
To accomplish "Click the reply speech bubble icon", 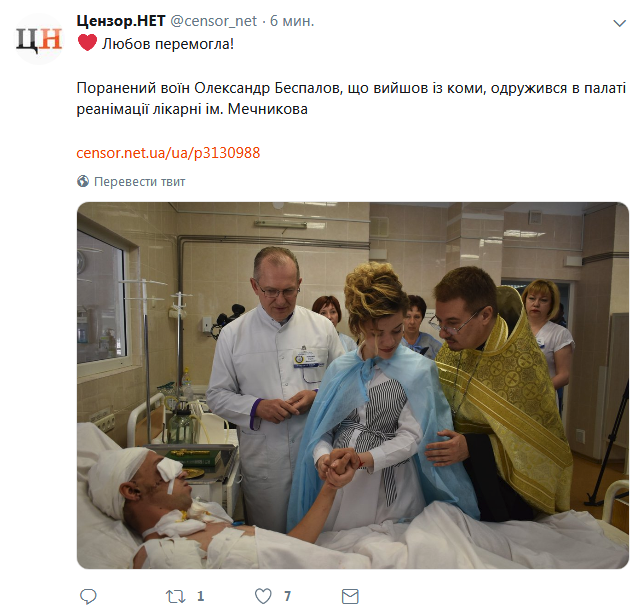I will [x=88, y=596].
